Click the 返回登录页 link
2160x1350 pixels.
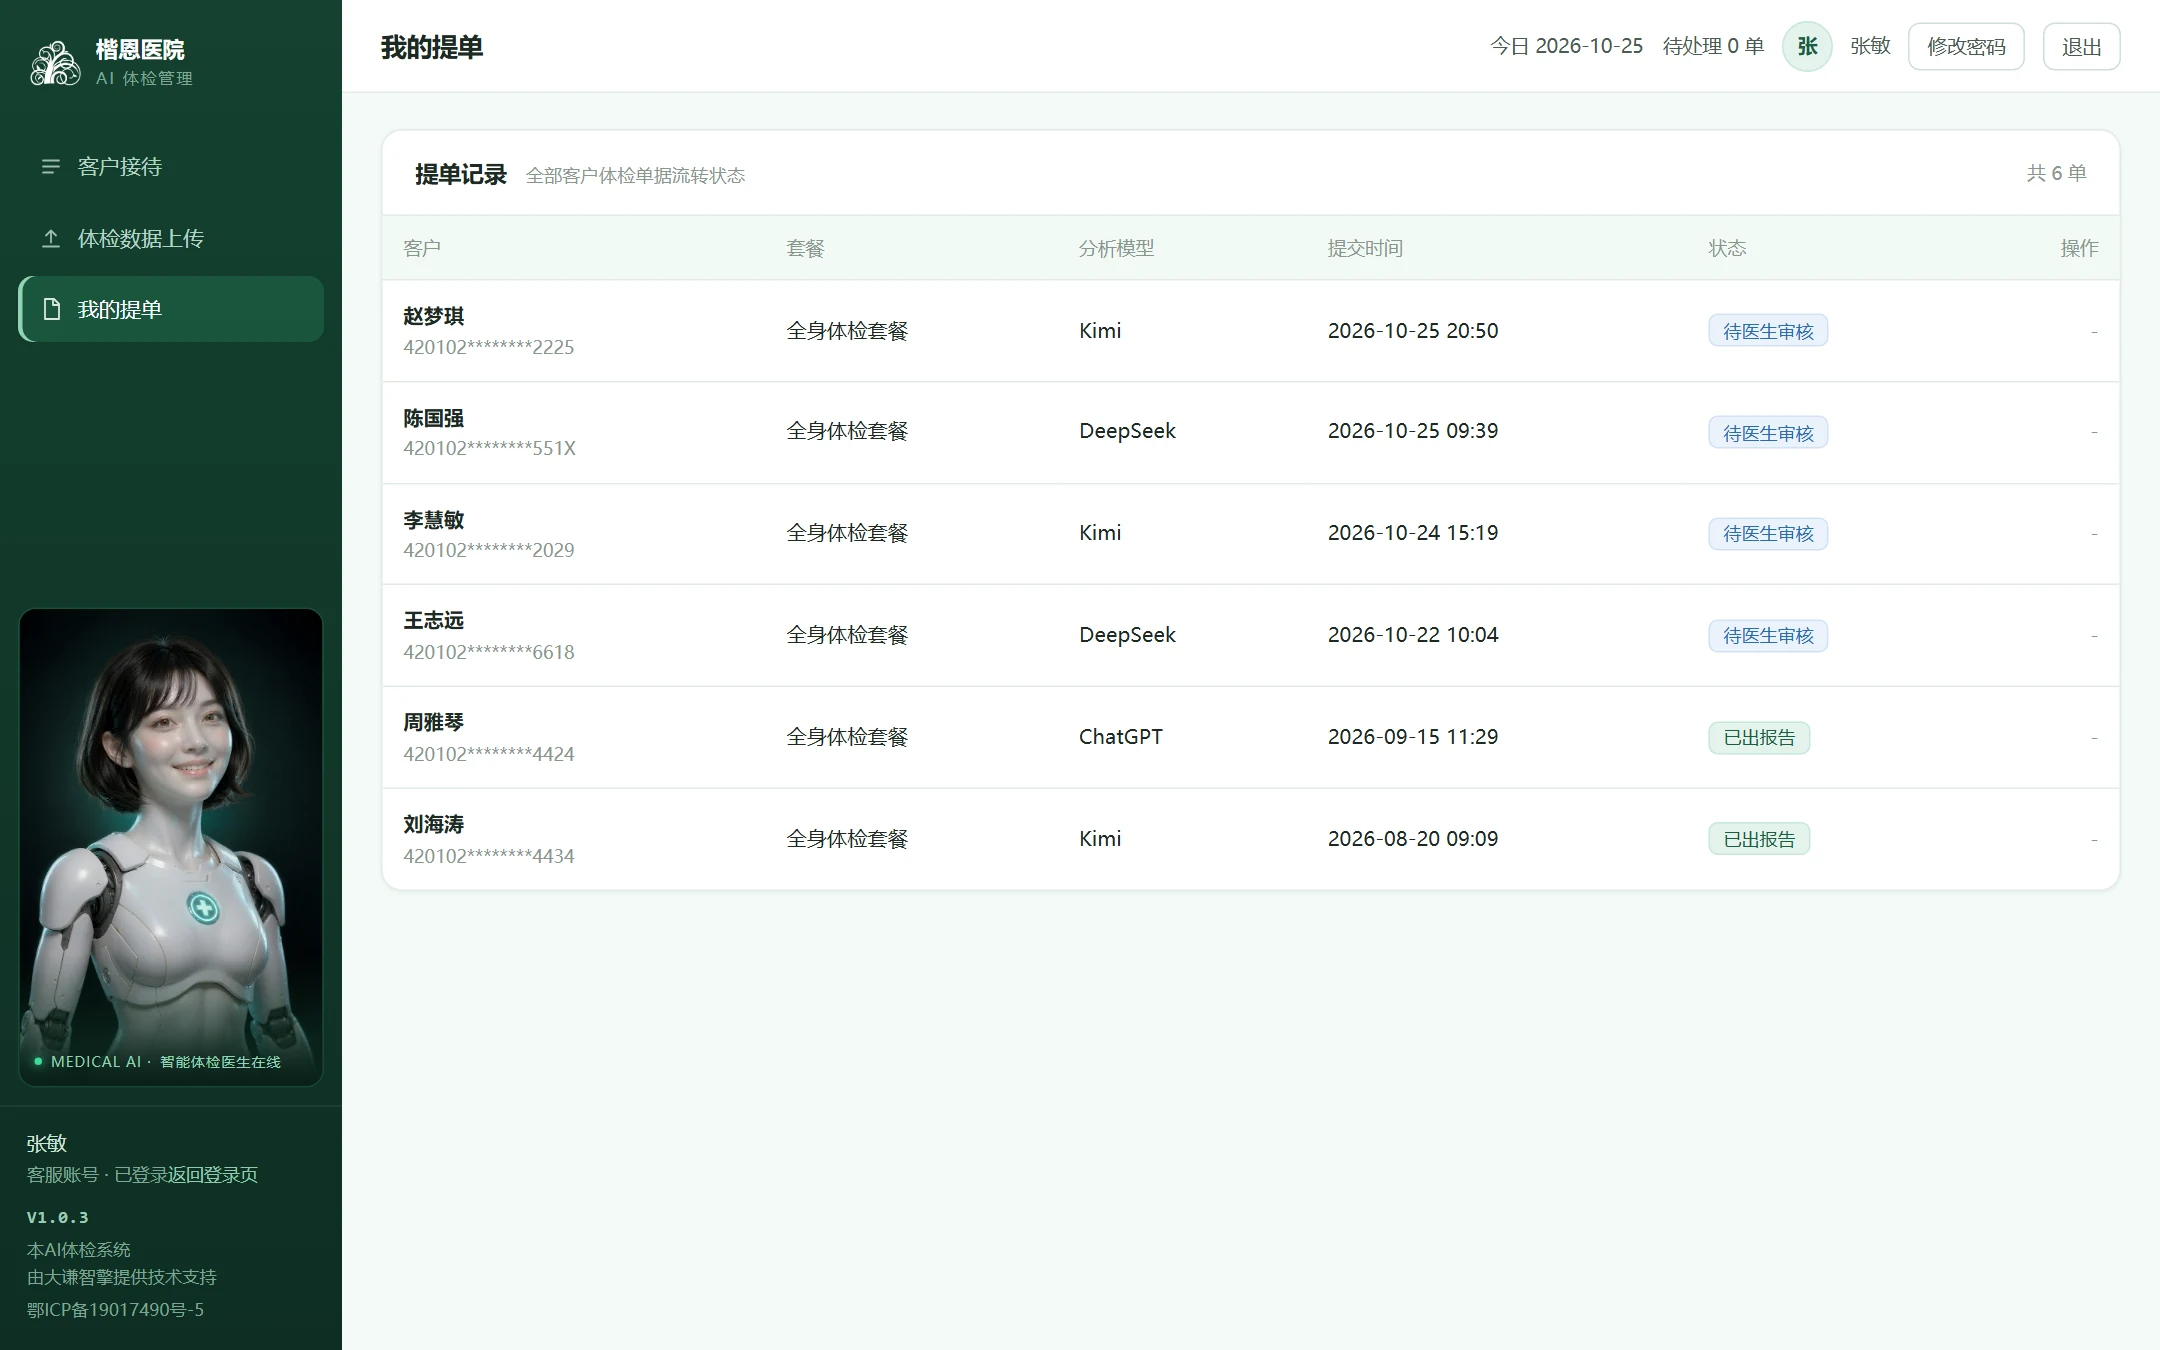(213, 1175)
